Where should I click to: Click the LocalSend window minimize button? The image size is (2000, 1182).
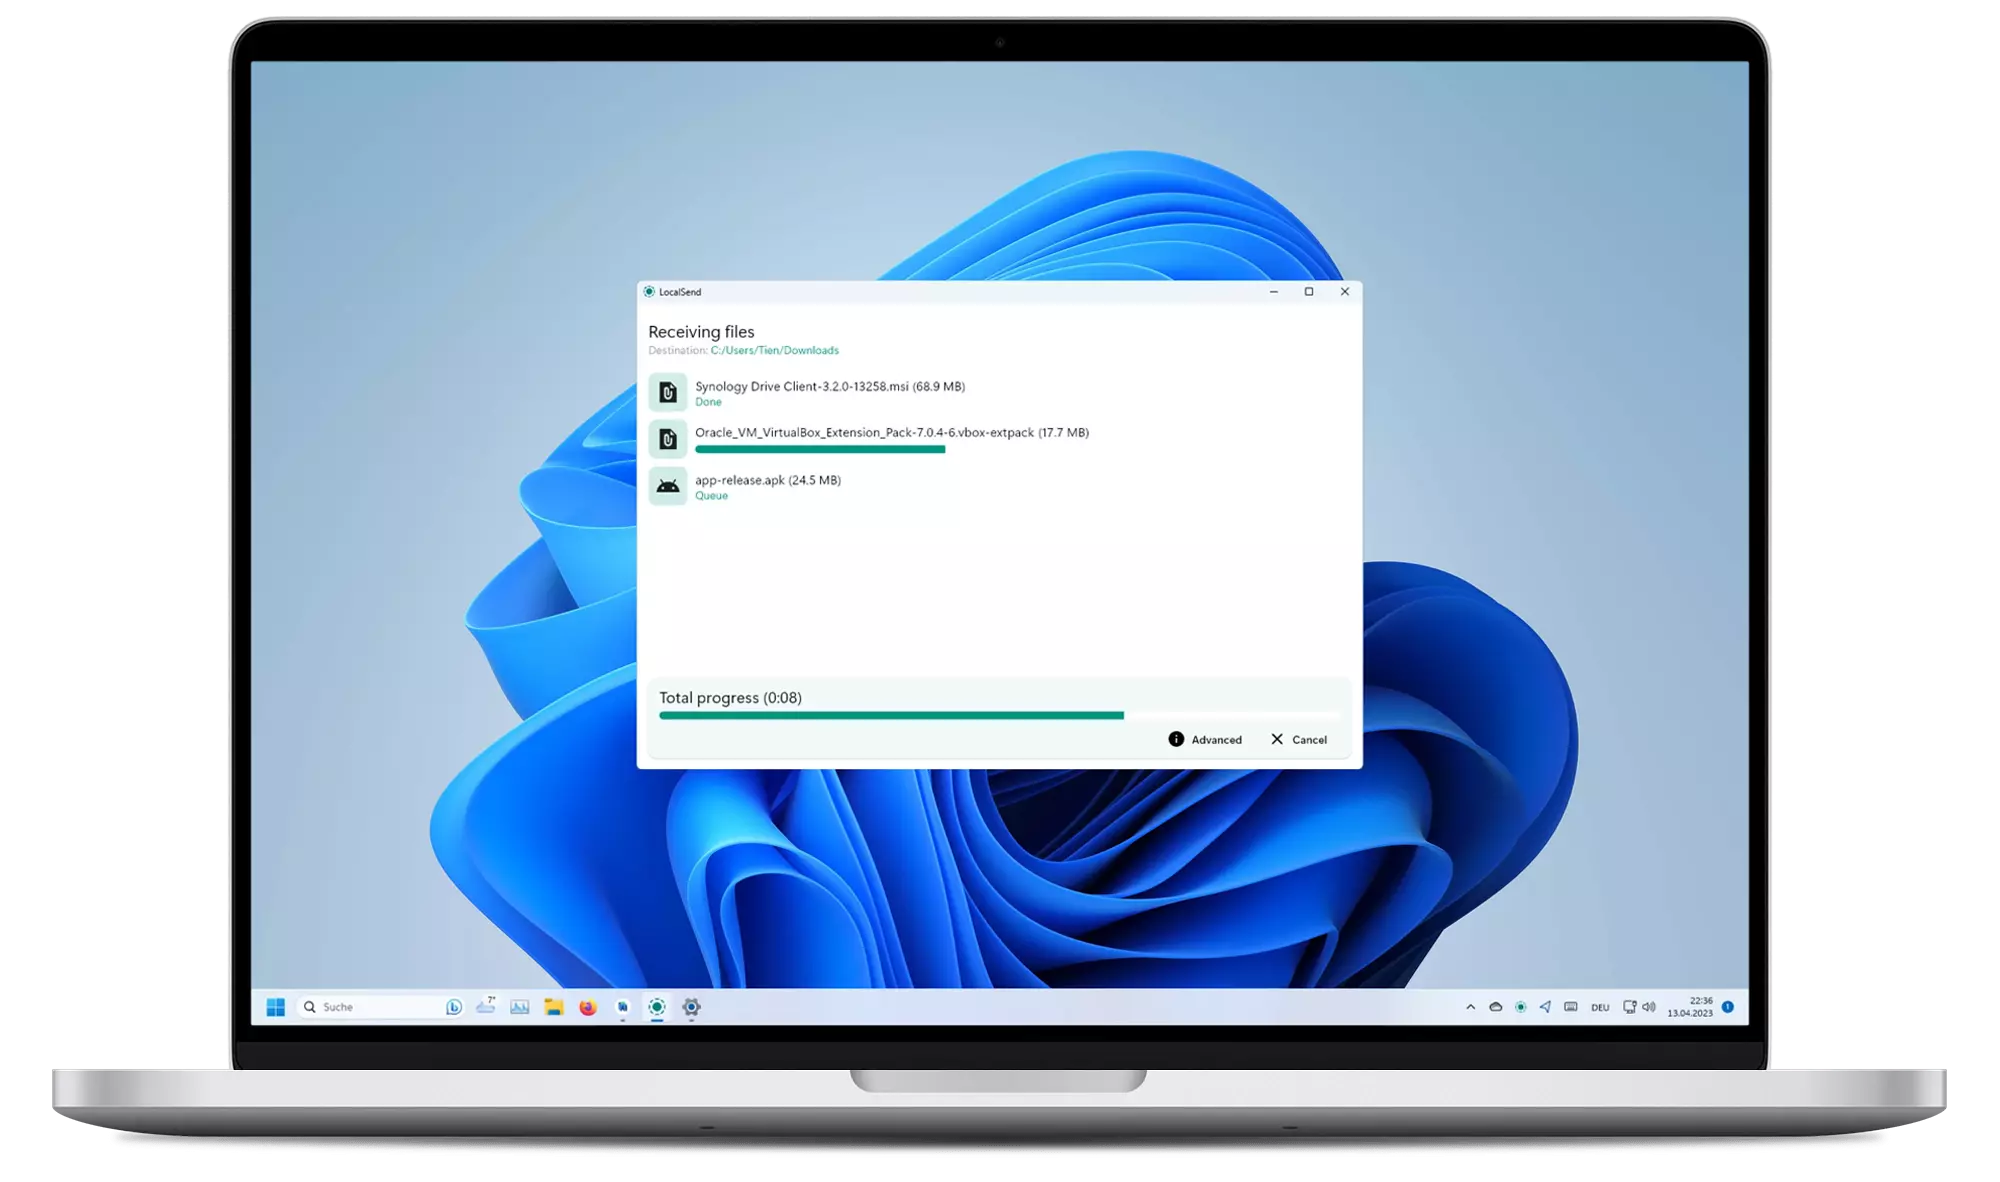1273,291
